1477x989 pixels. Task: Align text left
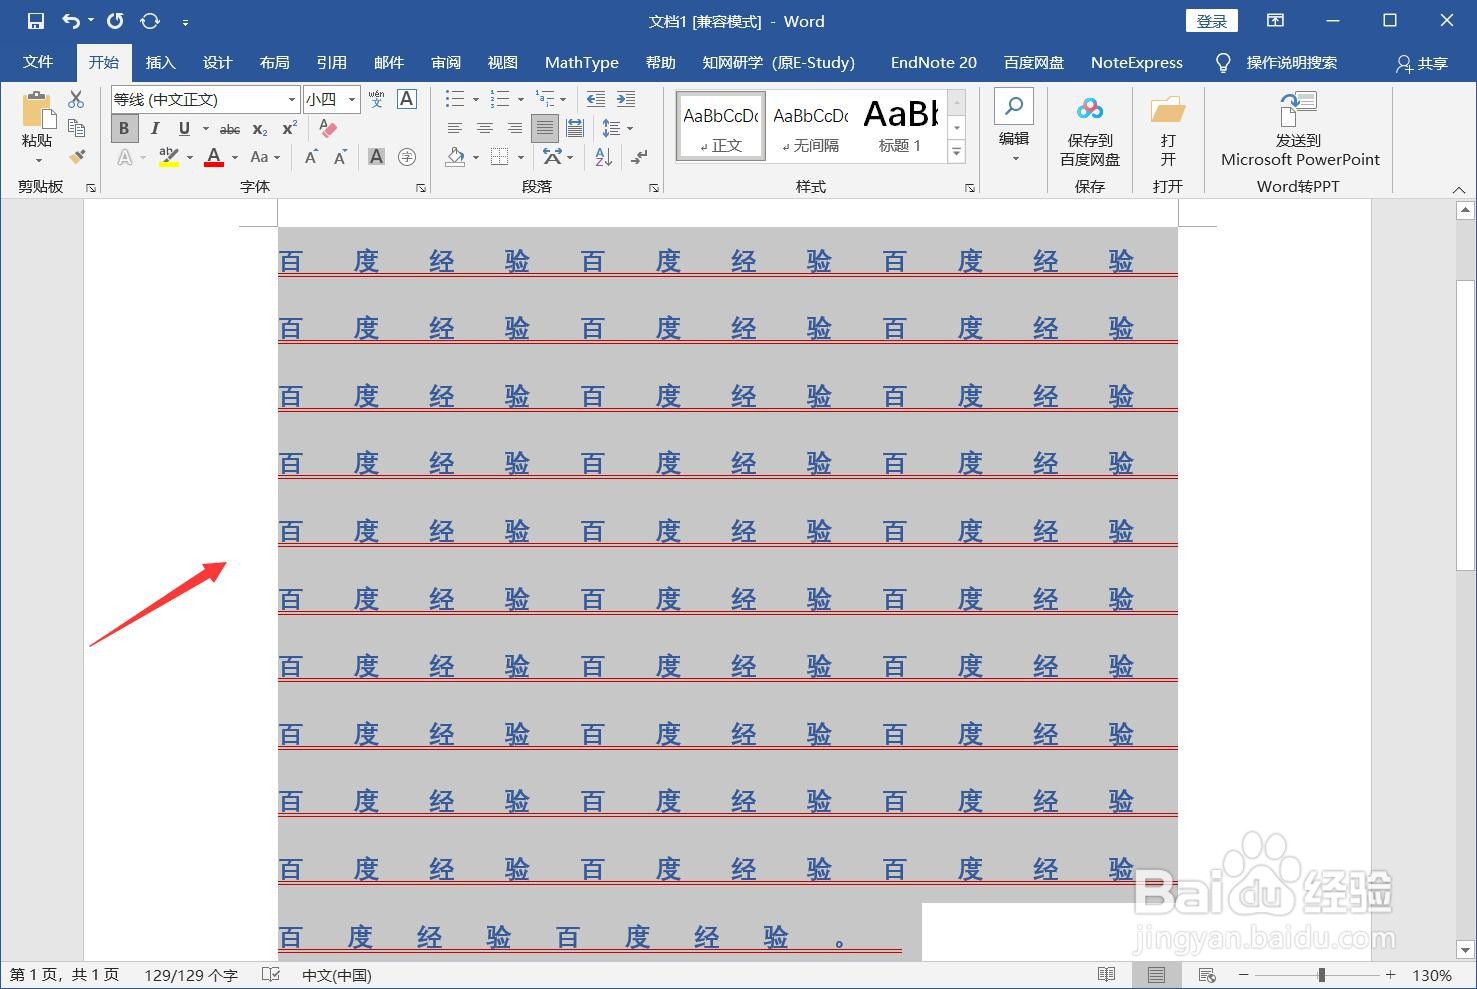[x=455, y=128]
